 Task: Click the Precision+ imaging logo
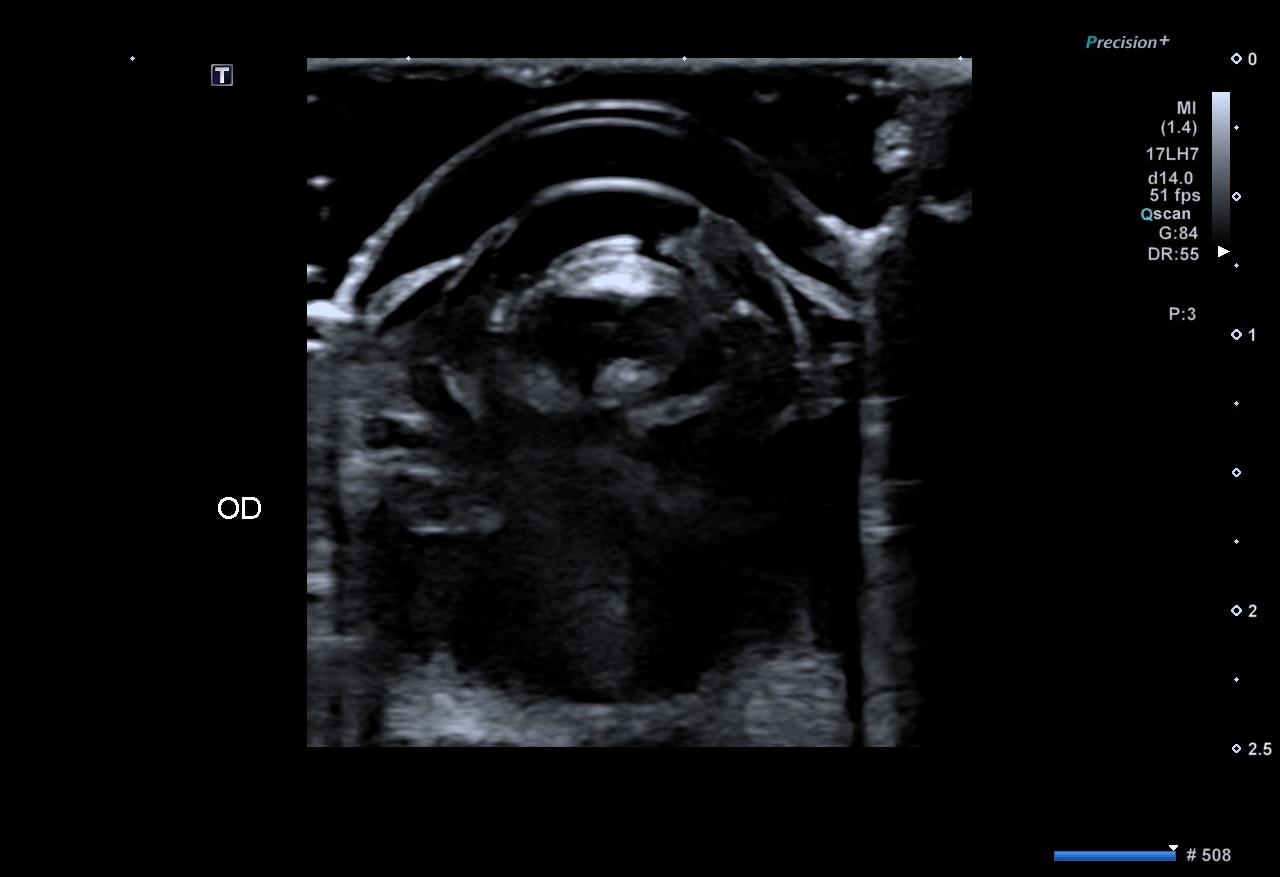(x=1127, y=42)
